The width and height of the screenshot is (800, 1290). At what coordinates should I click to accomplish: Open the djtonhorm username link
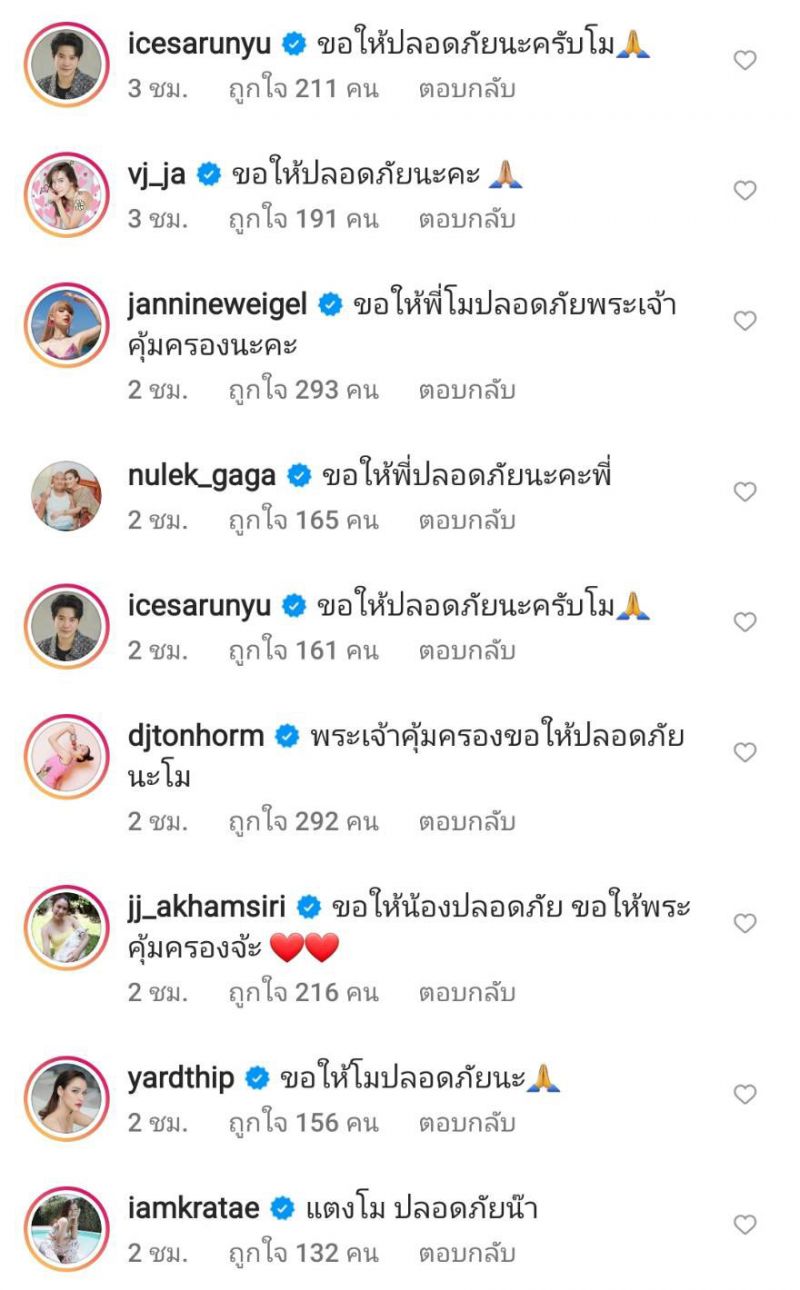click(x=196, y=737)
